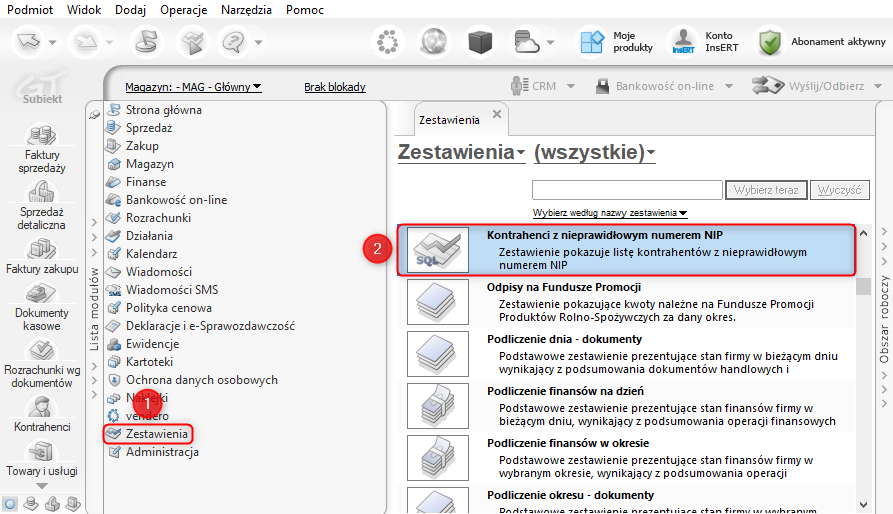Click the forward navigation arrow icon
The image size is (893, 514).
coord(85,42)
